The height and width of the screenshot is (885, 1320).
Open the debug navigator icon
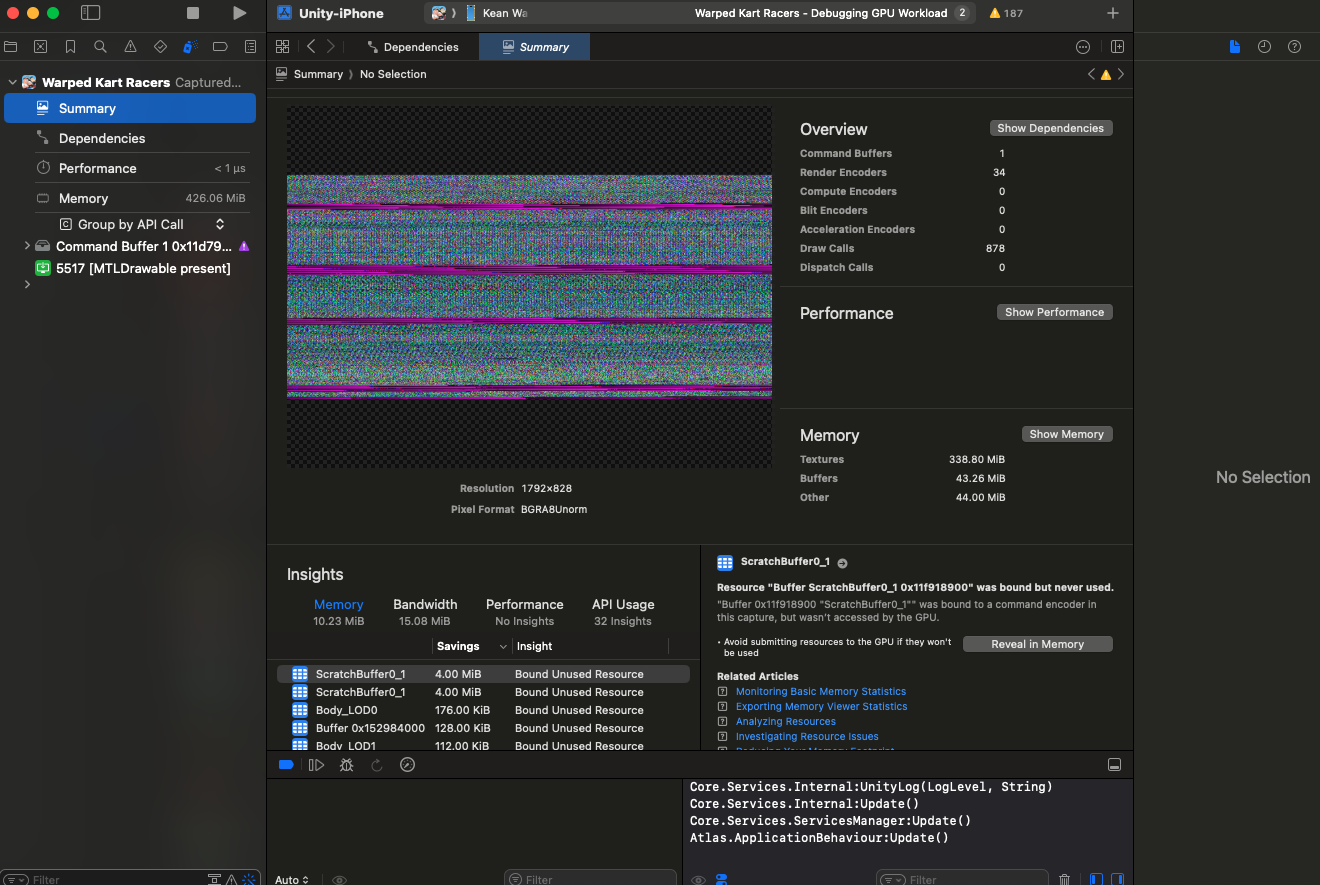pos(190,47)
